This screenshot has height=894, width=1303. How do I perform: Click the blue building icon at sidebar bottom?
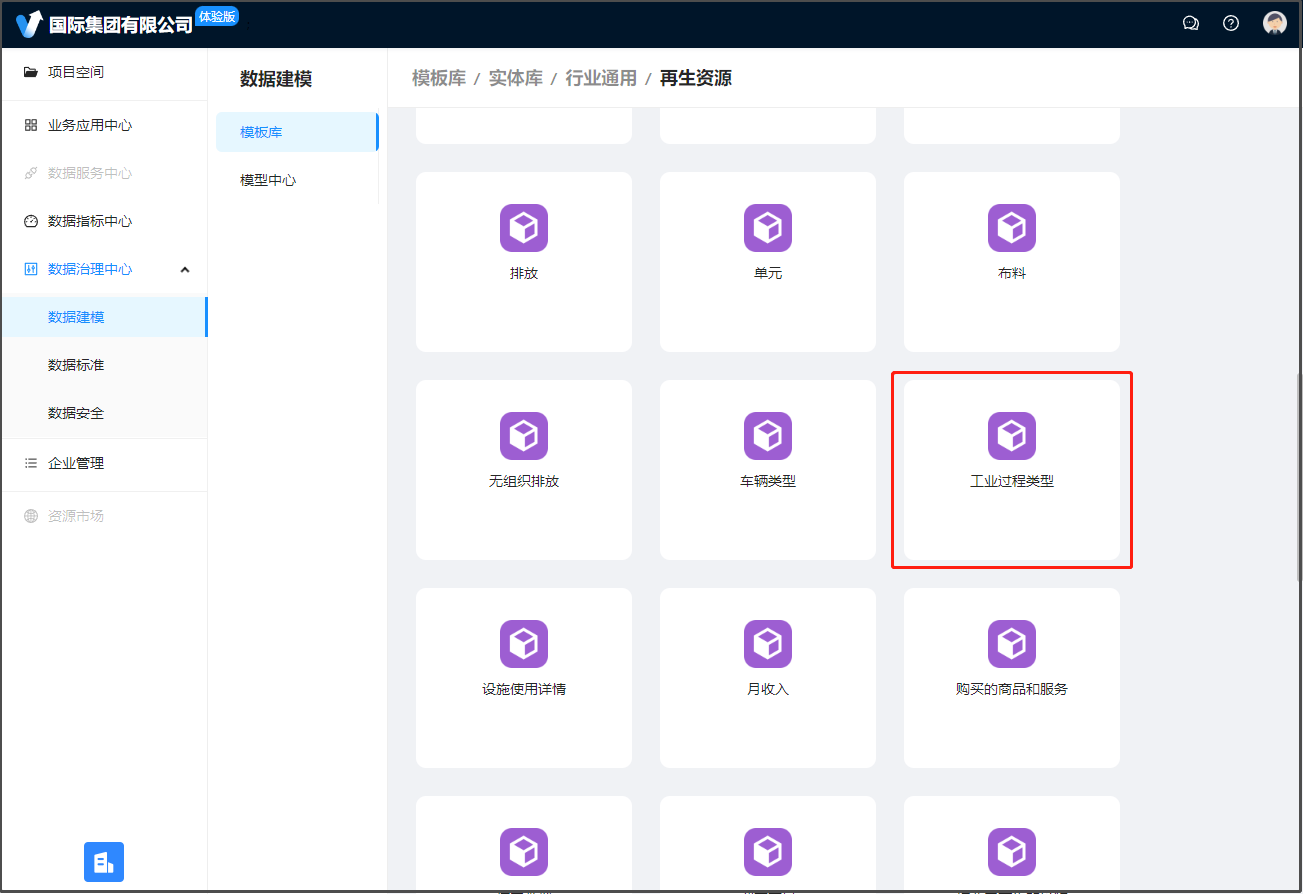104,861
